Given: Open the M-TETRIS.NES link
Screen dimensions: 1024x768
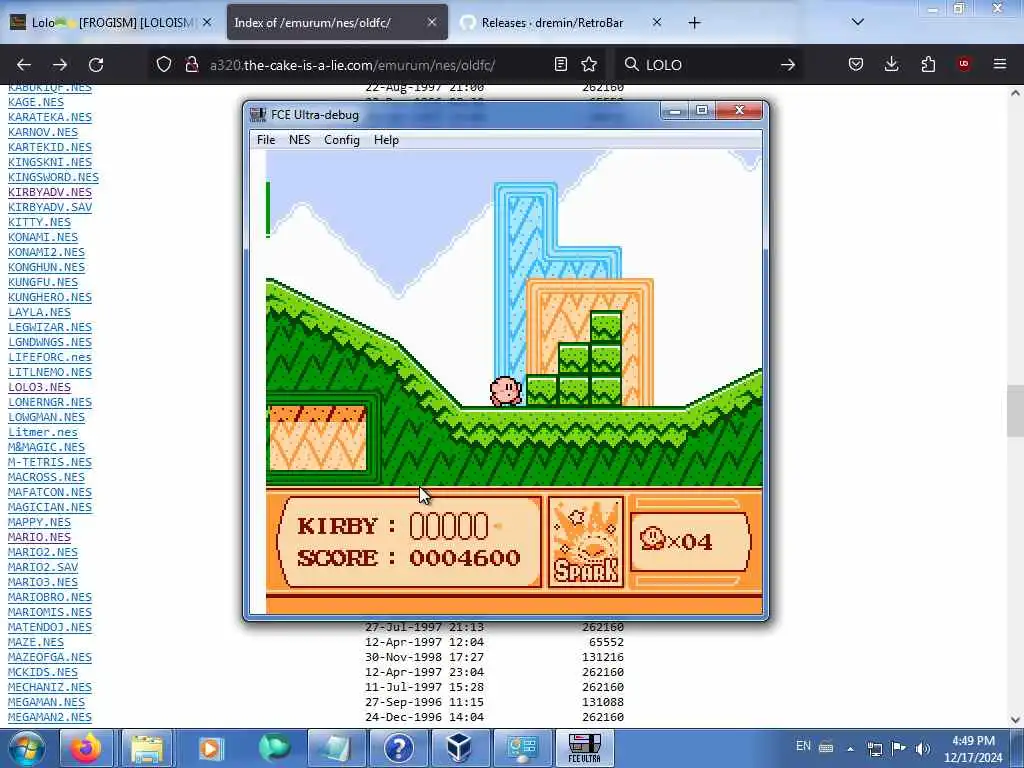Looking at the screenshot, I should tap(50, 462).
